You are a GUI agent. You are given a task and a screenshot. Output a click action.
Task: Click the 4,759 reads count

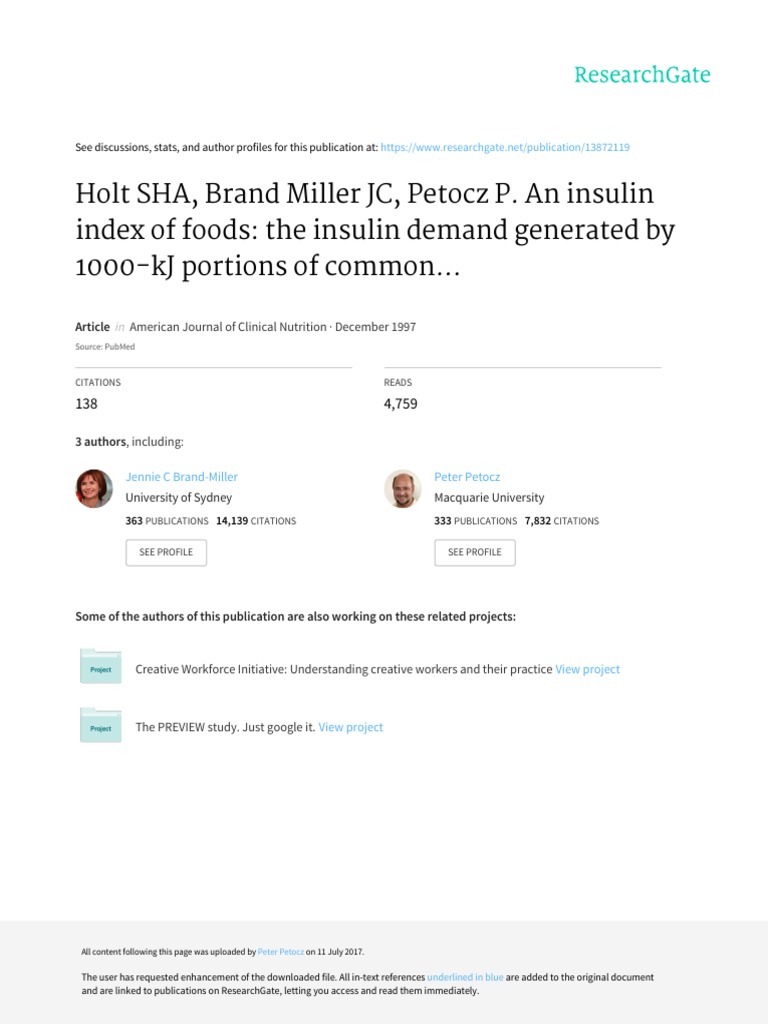[x=400, y=404]
